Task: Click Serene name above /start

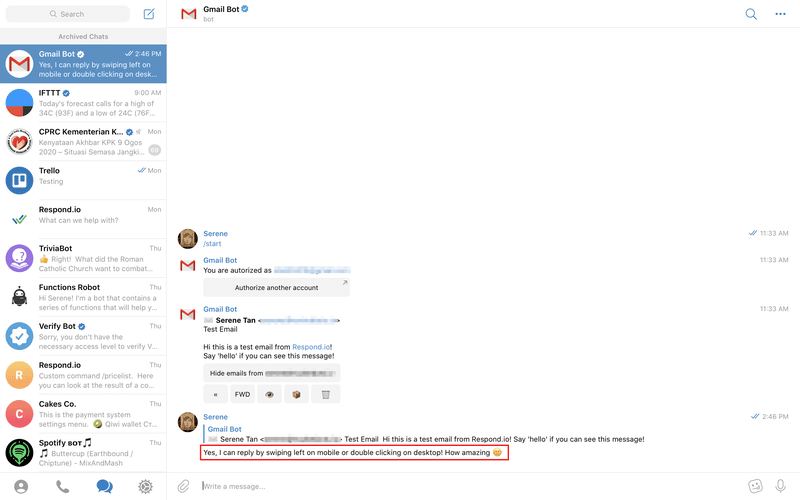Action: click(215, 234)
